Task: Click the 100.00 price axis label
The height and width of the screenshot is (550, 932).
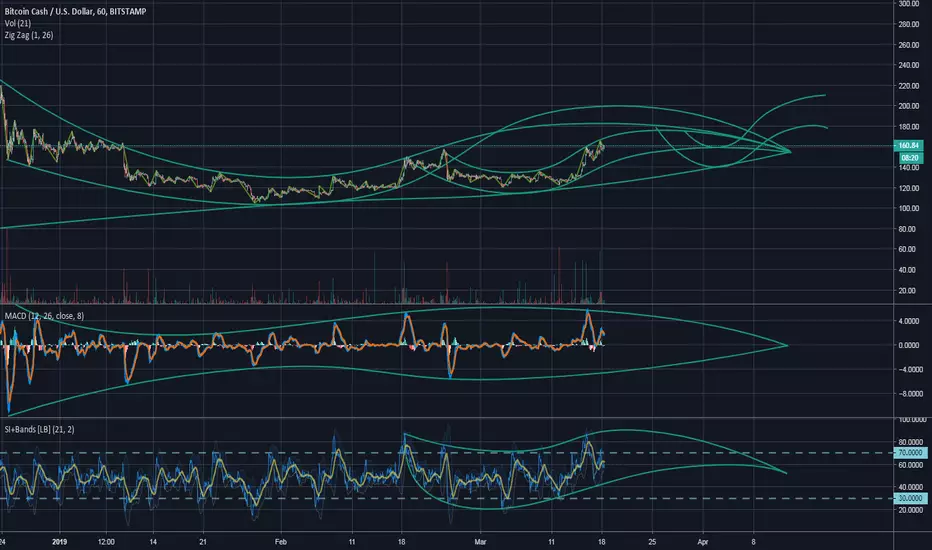Action: tap(909, 208)
